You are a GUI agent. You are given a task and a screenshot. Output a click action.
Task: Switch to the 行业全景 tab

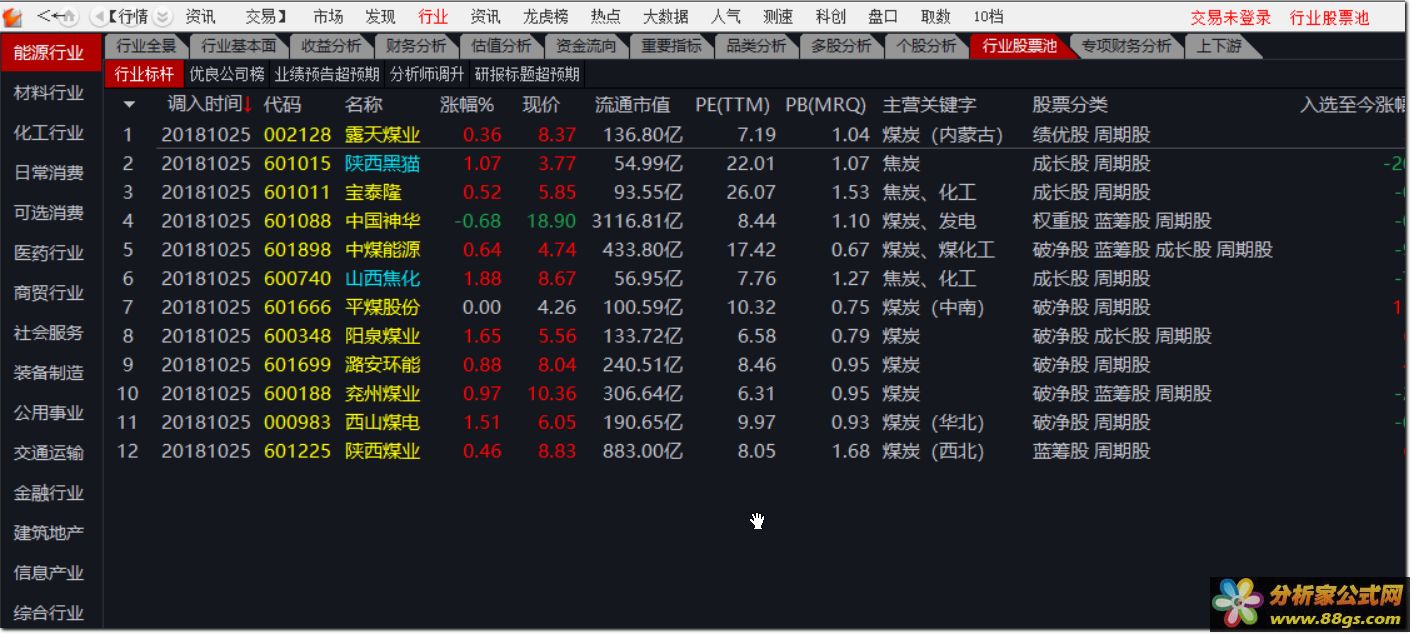146,46
